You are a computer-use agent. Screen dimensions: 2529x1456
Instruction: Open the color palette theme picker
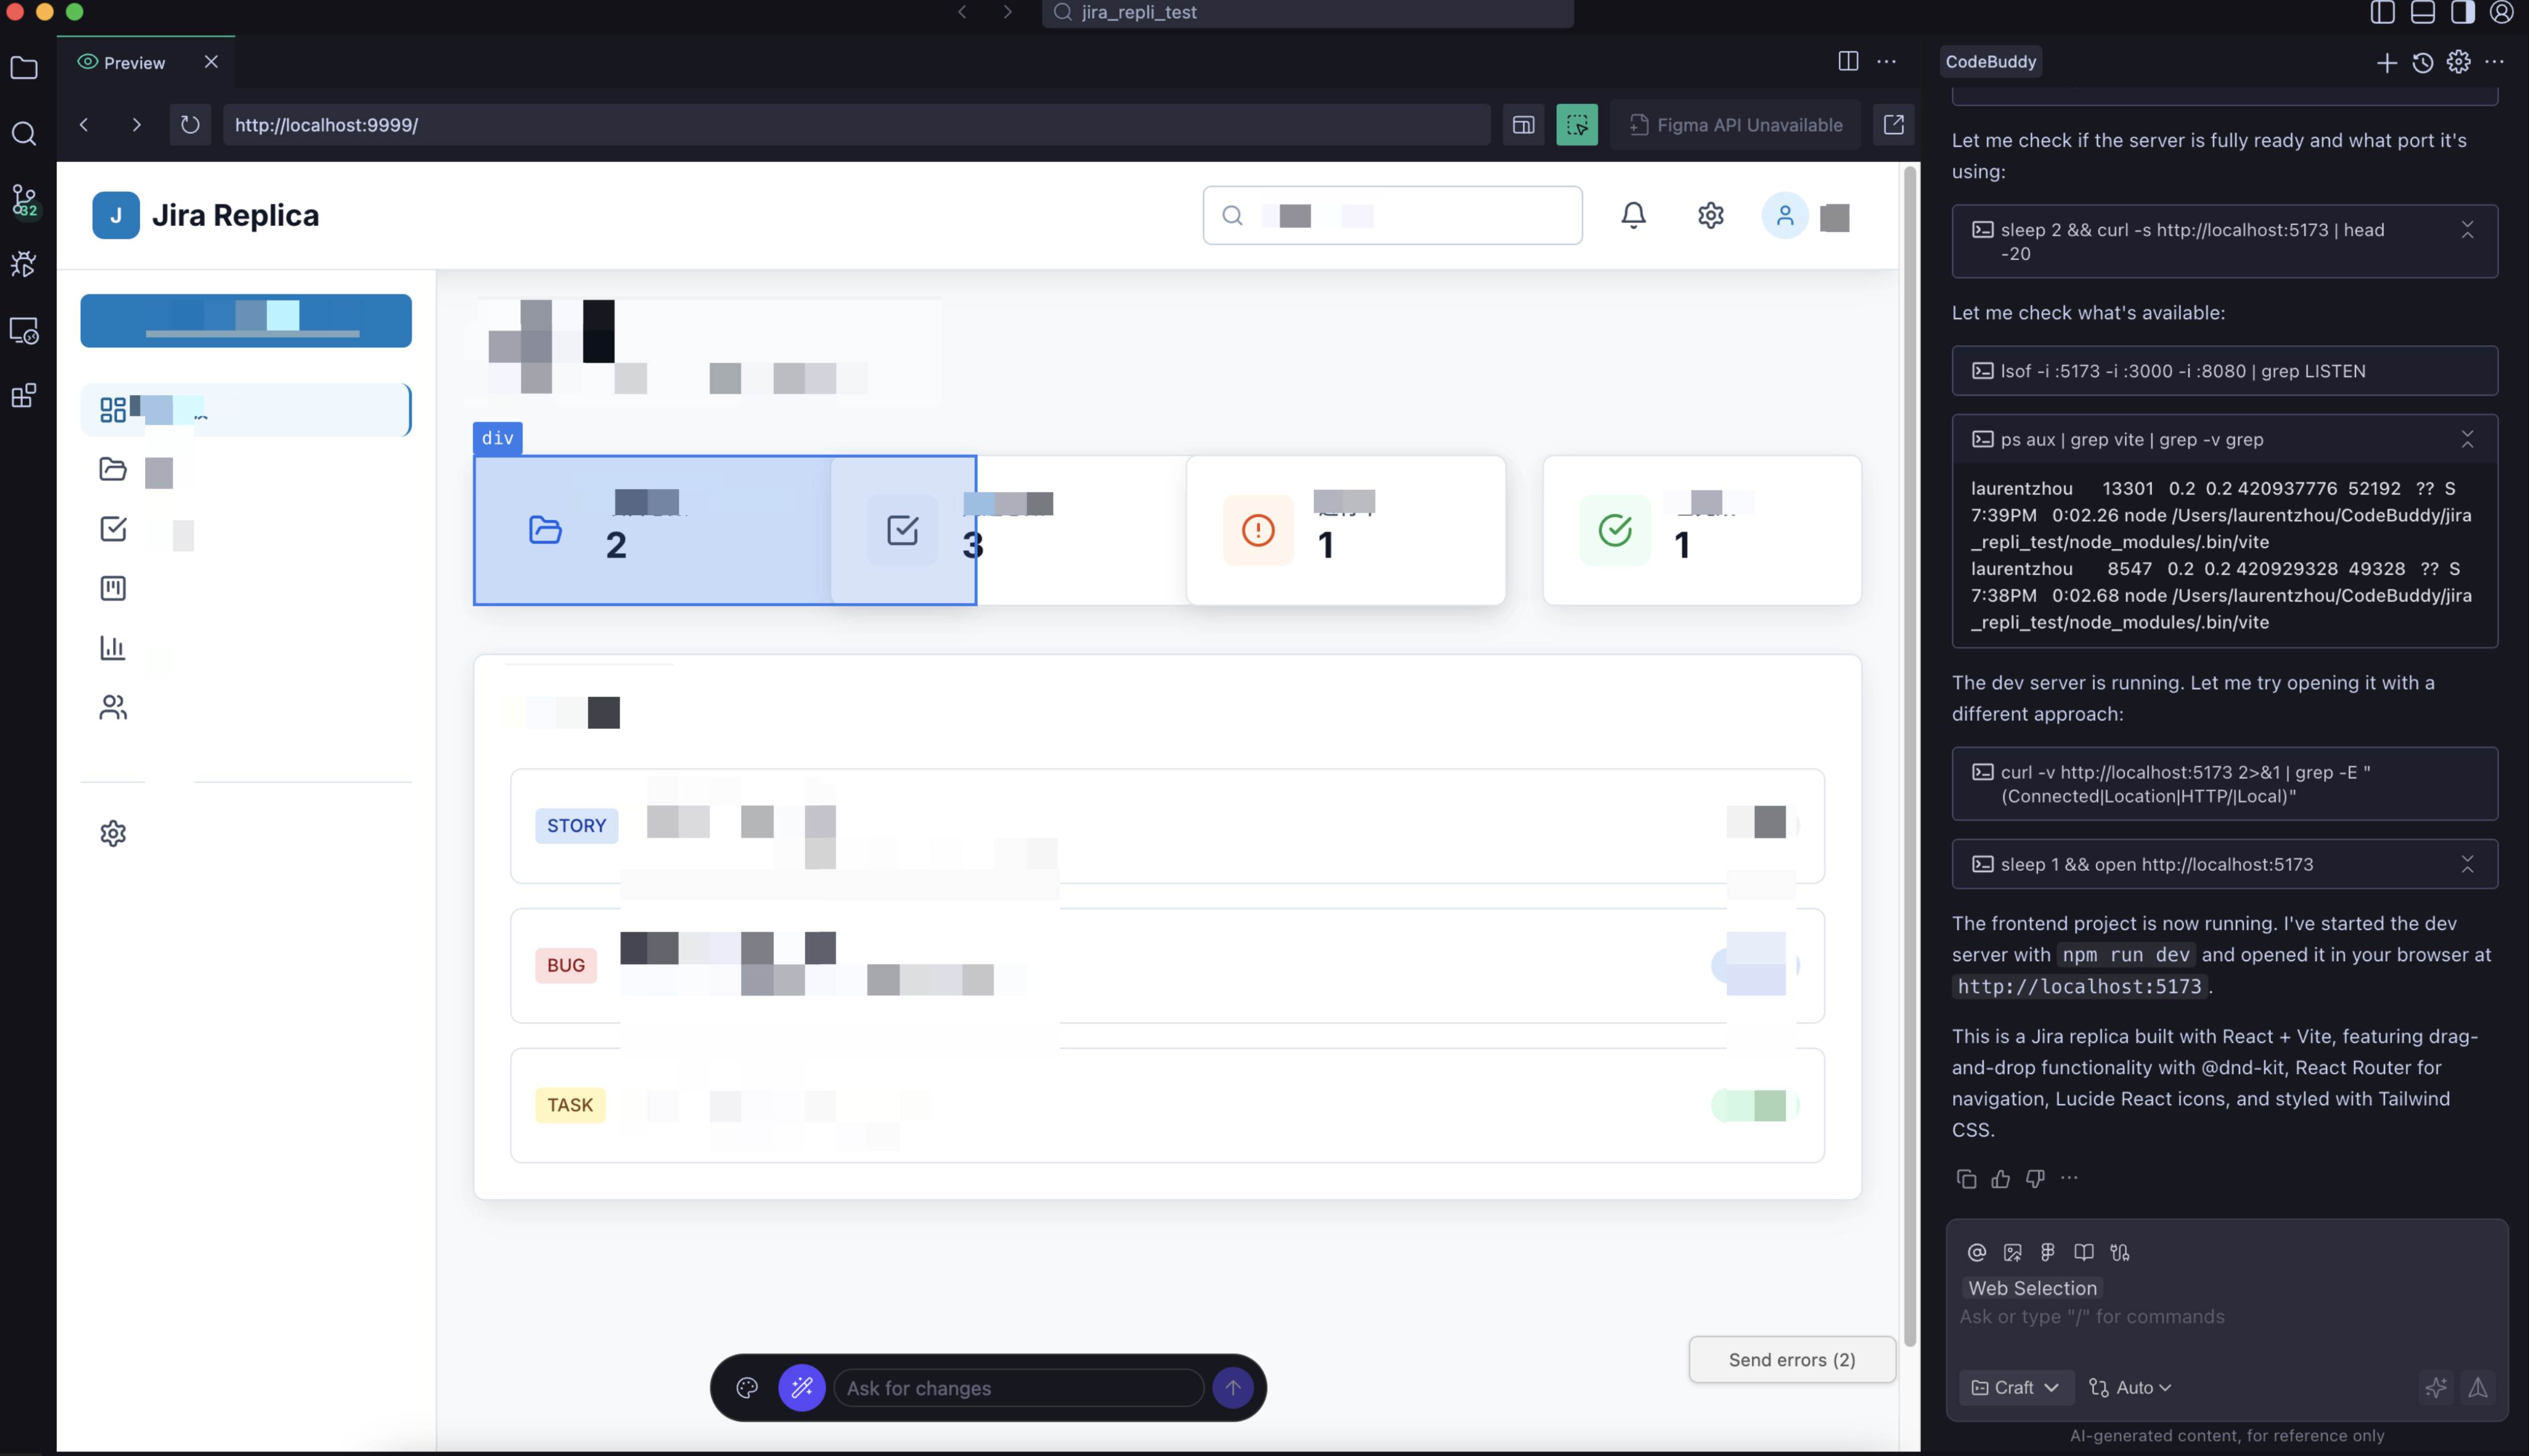click(x=747, y=1388)
